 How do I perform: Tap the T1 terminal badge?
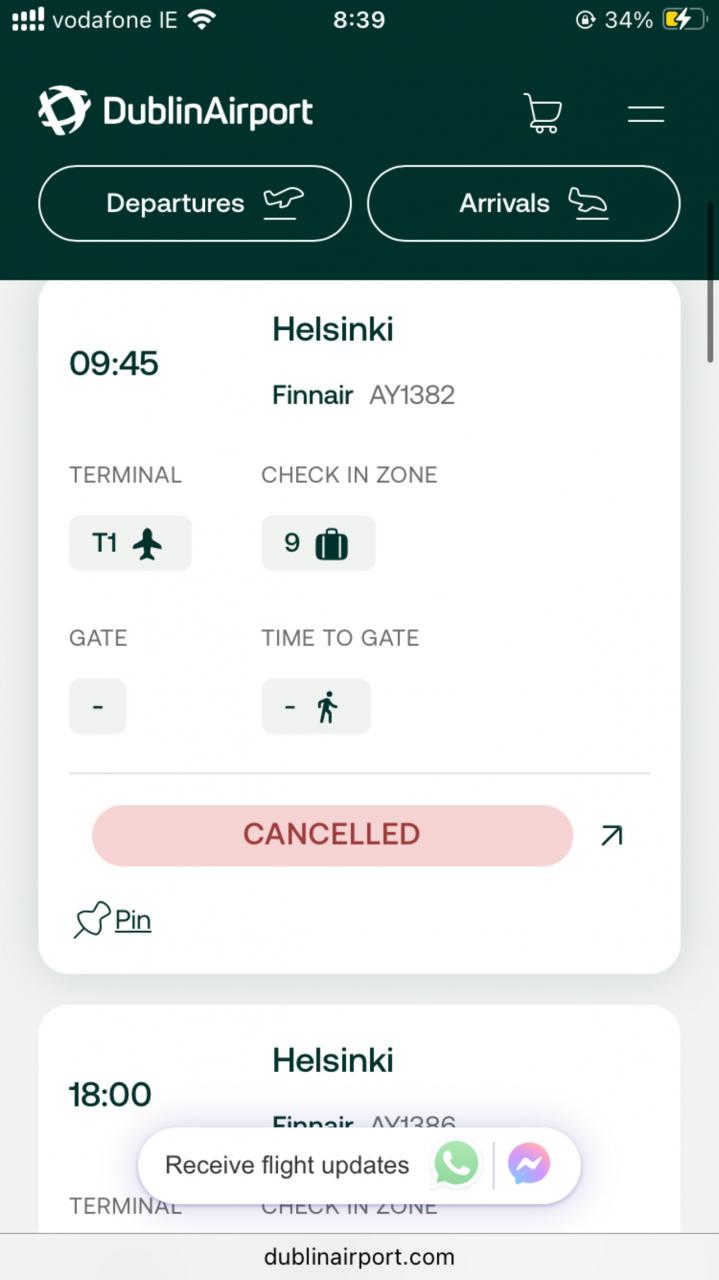tap(129, 543)
